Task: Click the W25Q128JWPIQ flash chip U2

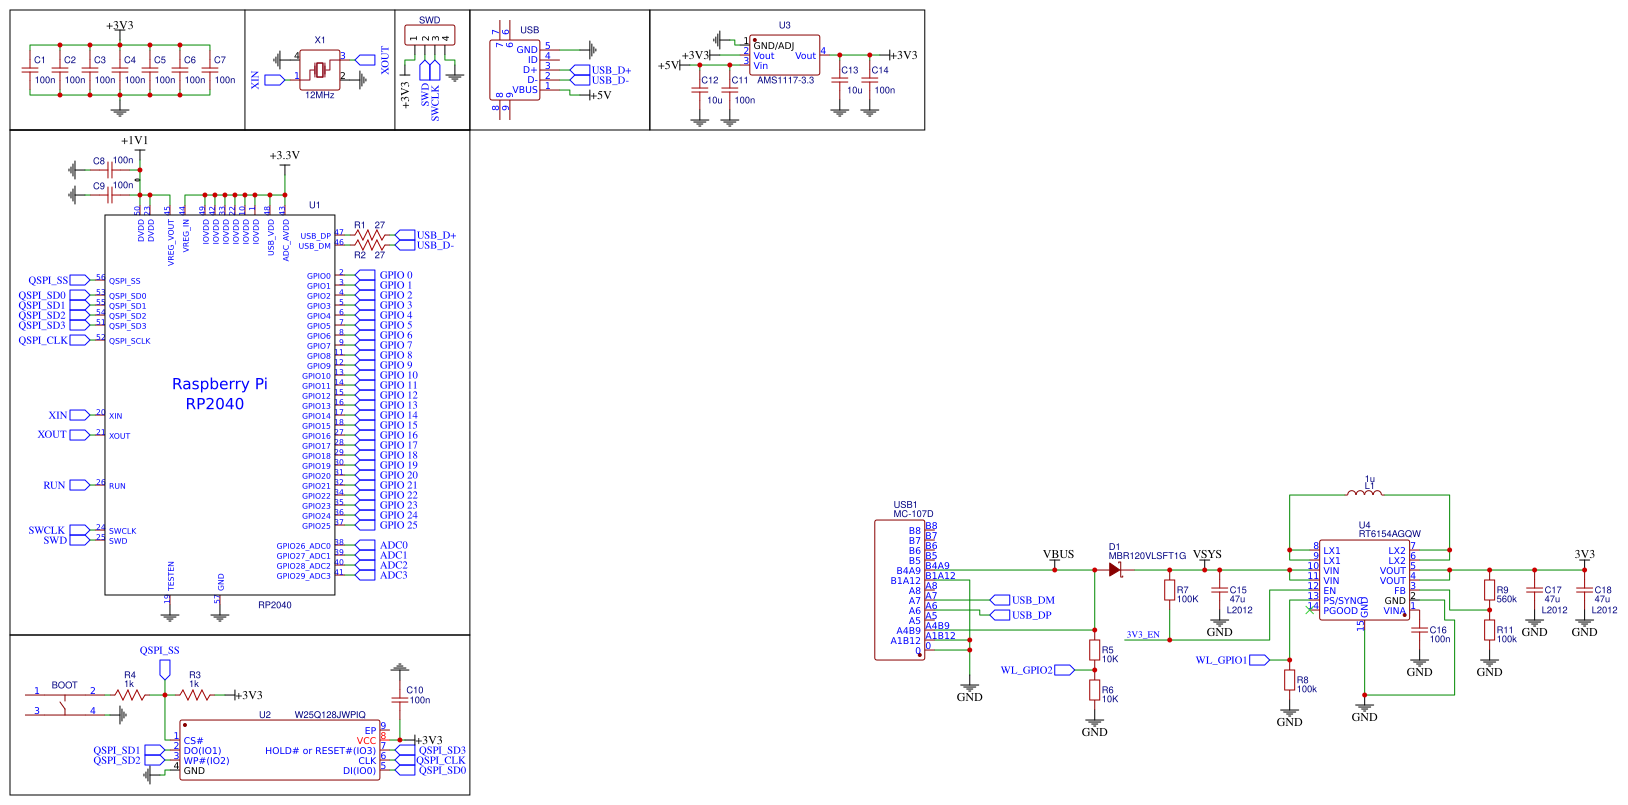Action: coord(279,750)
